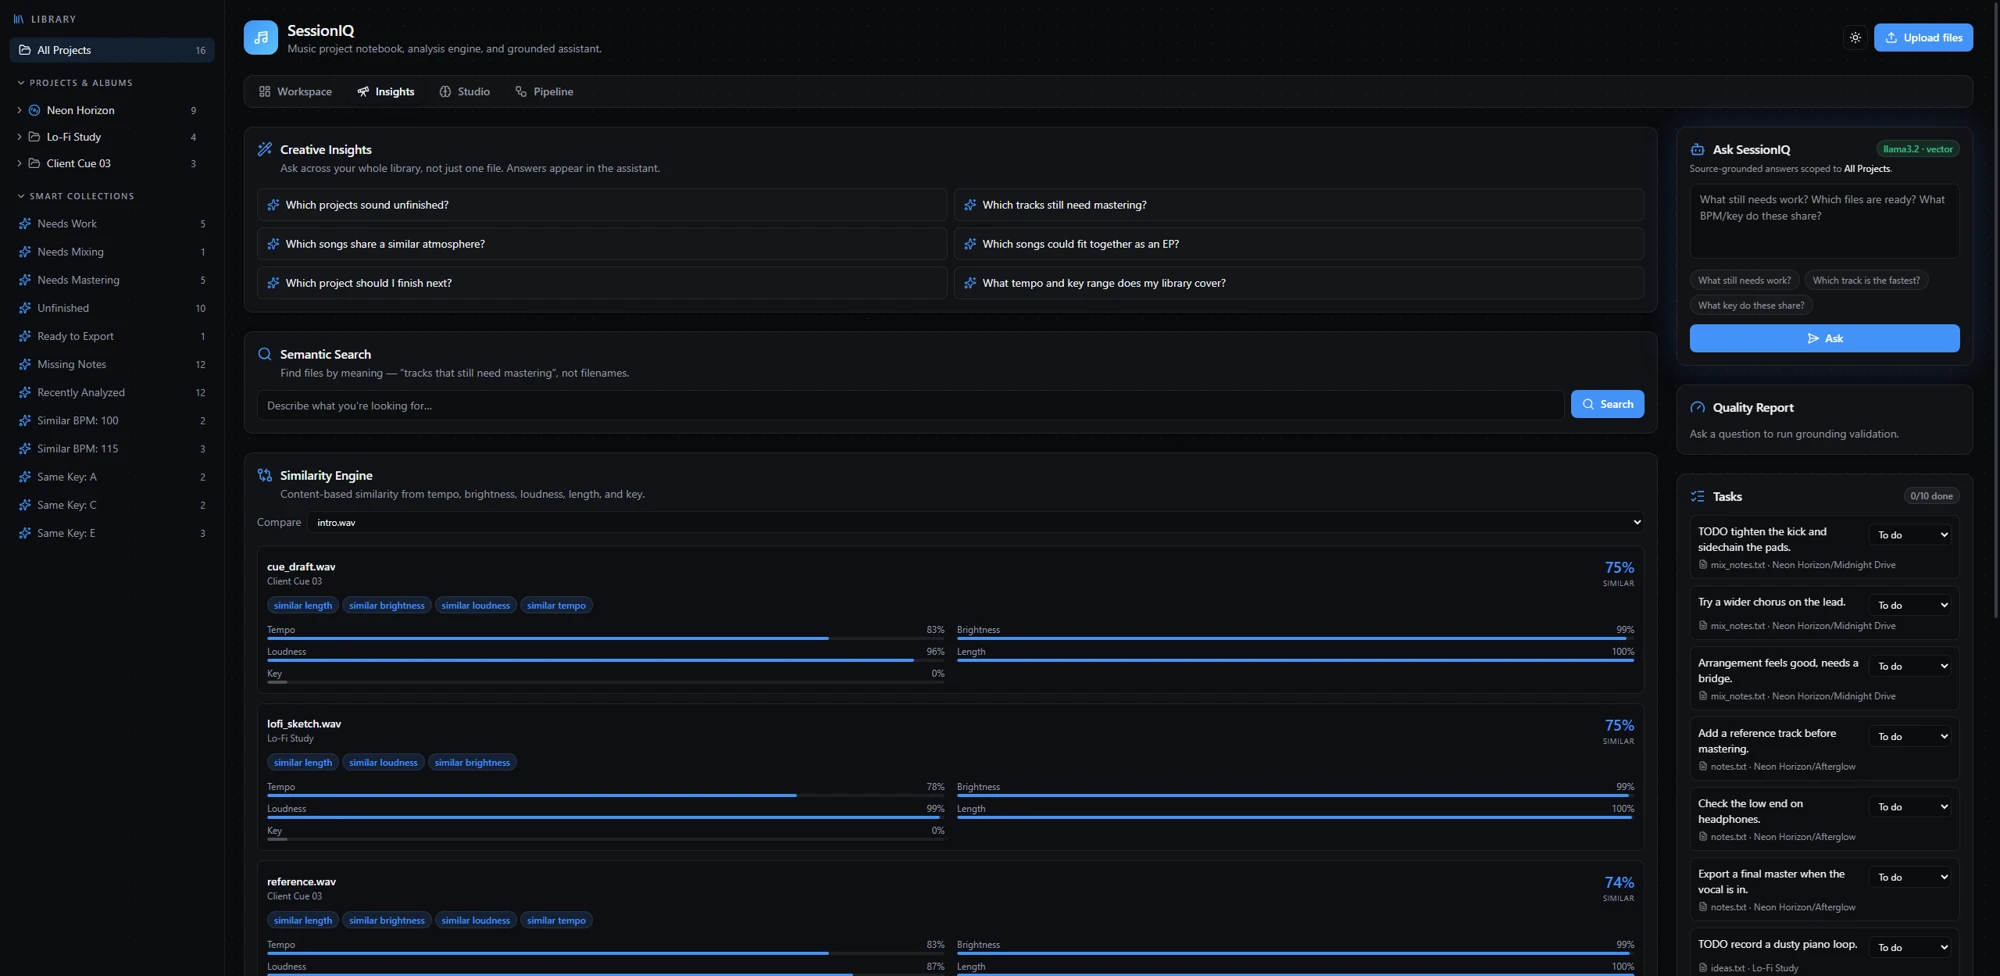This screenshot has height=976, width=2000.
Task: Click the Same Key: E collection icon
Action: [x=25, y=533]
